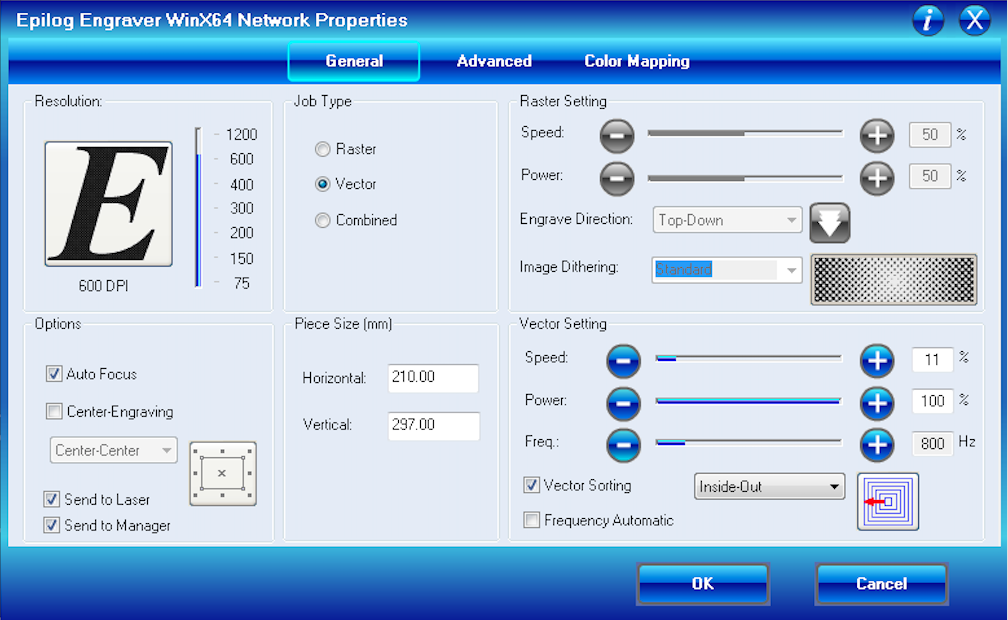Open the Center-Center position dropdown

coord(114,450)
